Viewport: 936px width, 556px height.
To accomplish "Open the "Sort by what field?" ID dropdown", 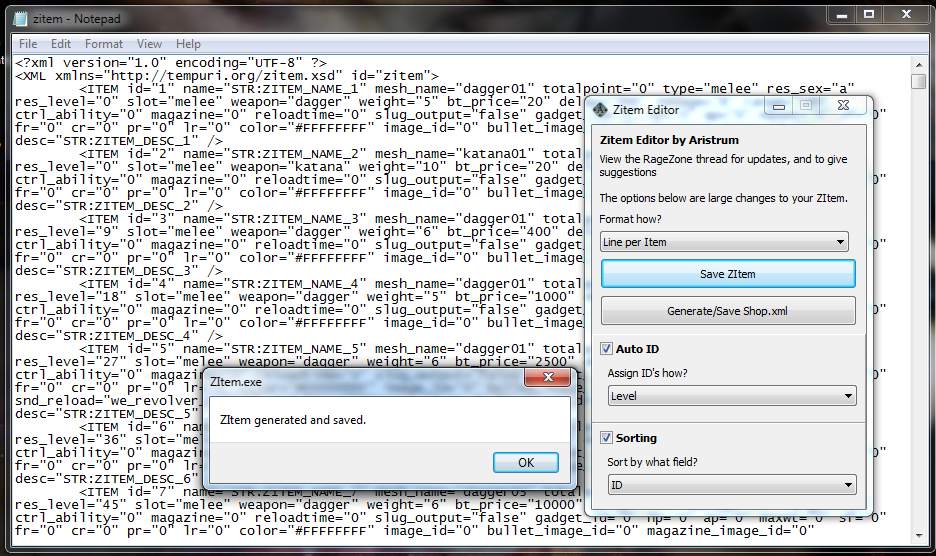I will [732, 485].
